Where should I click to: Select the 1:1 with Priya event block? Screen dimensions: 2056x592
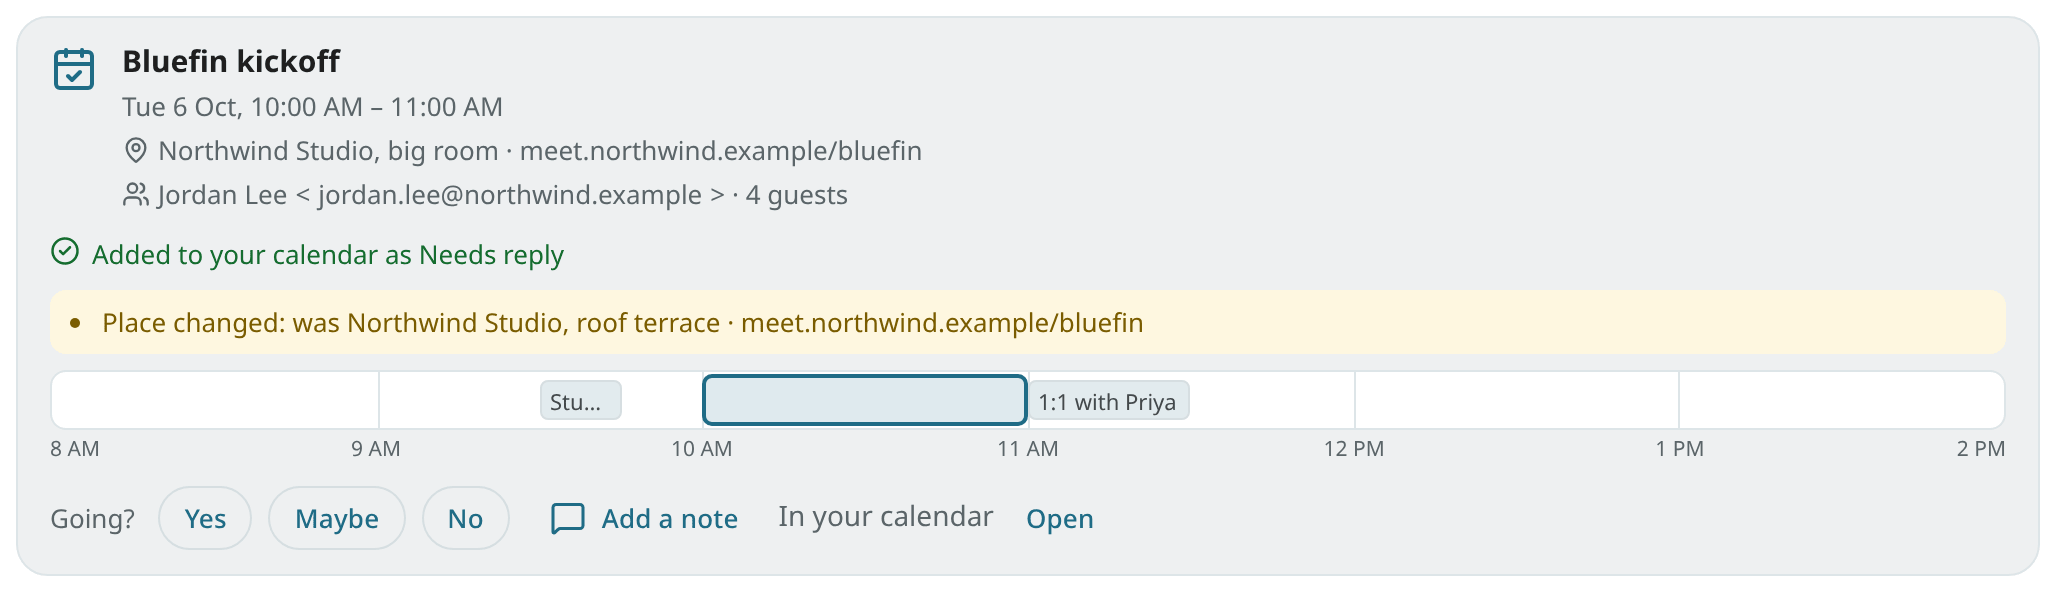click(x=1109, y=401)
